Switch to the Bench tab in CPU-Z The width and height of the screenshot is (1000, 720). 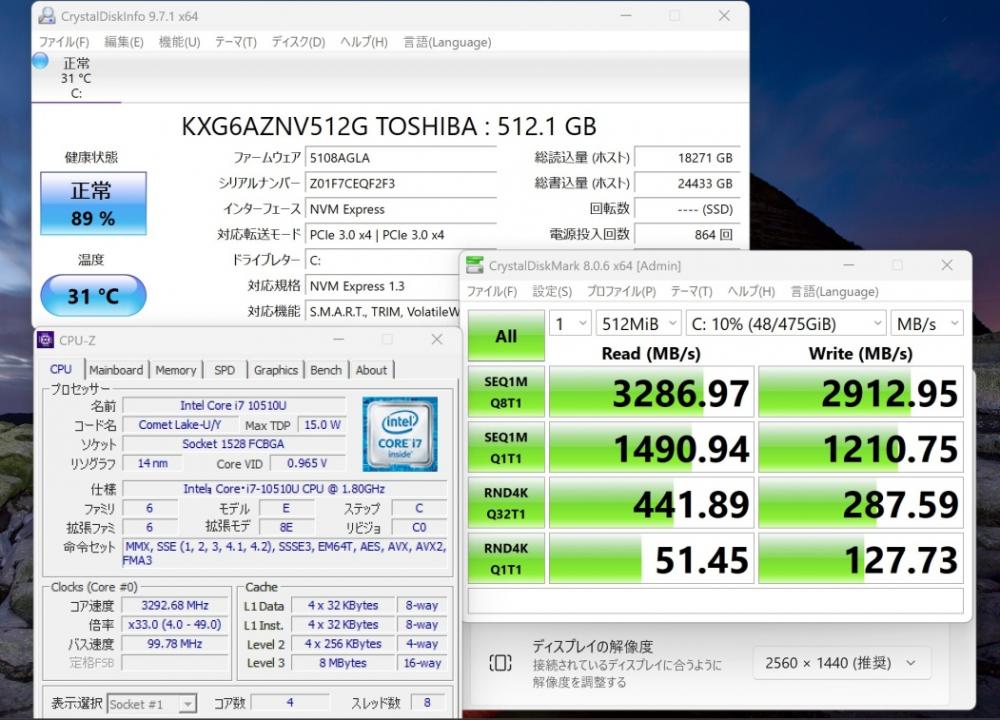click(326, 370)
